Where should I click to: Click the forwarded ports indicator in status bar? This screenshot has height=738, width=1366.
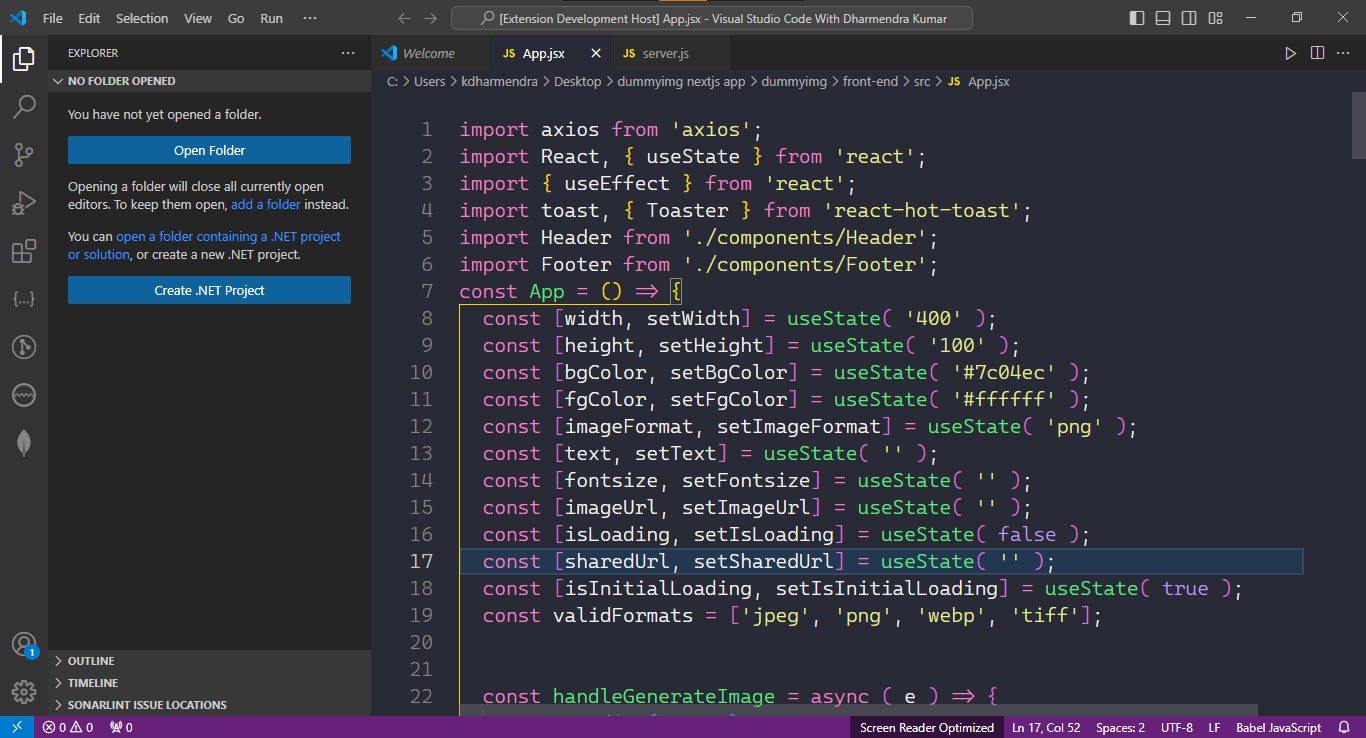[121, 727]
